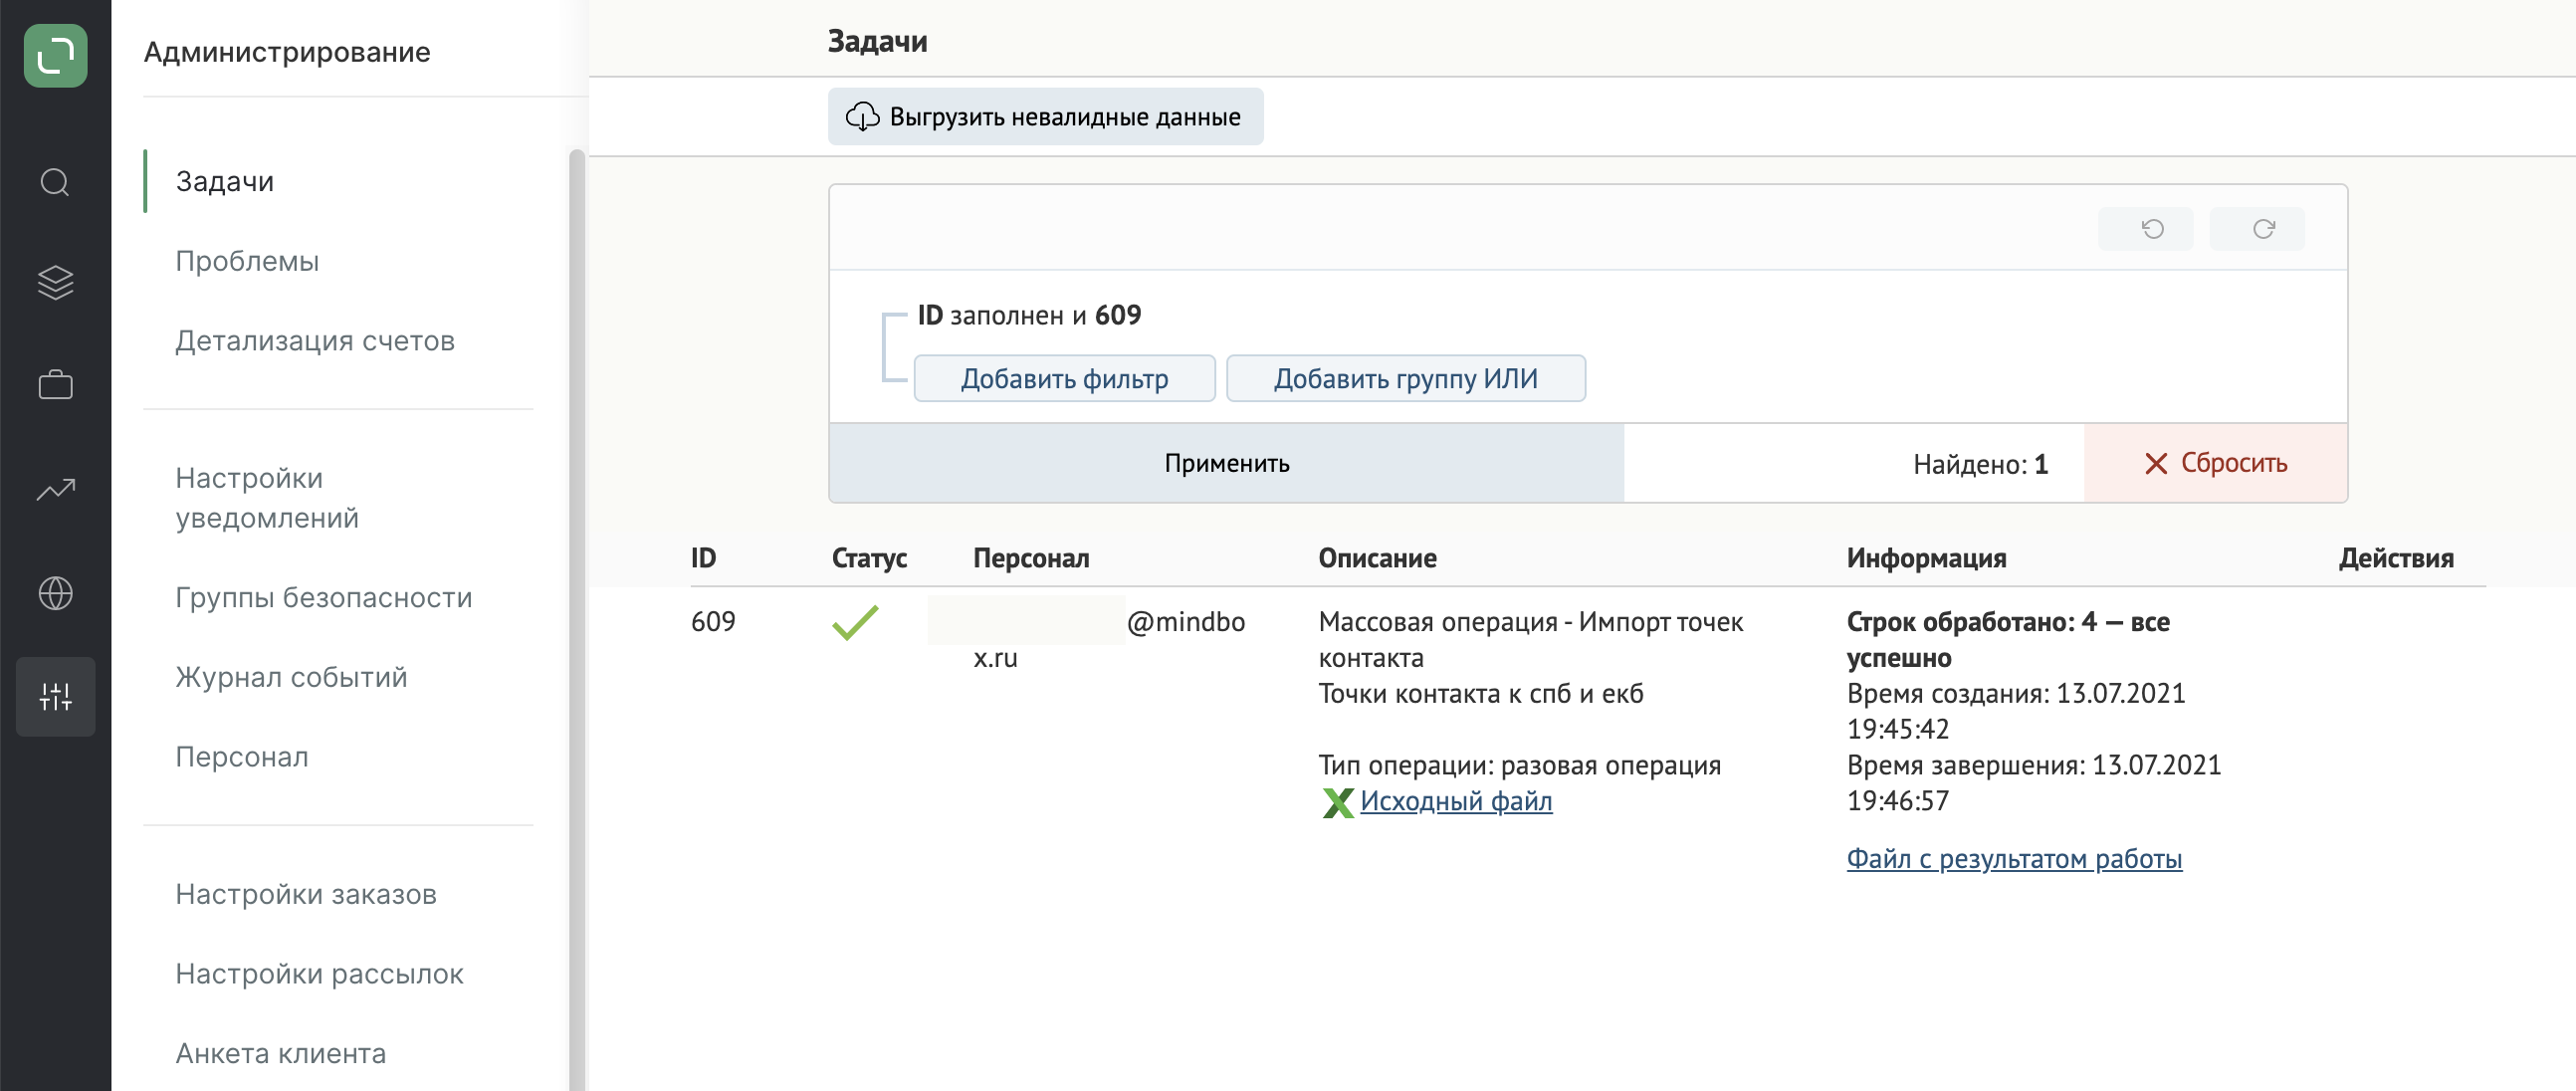Click the Применить button

[x=1226, y=463]
